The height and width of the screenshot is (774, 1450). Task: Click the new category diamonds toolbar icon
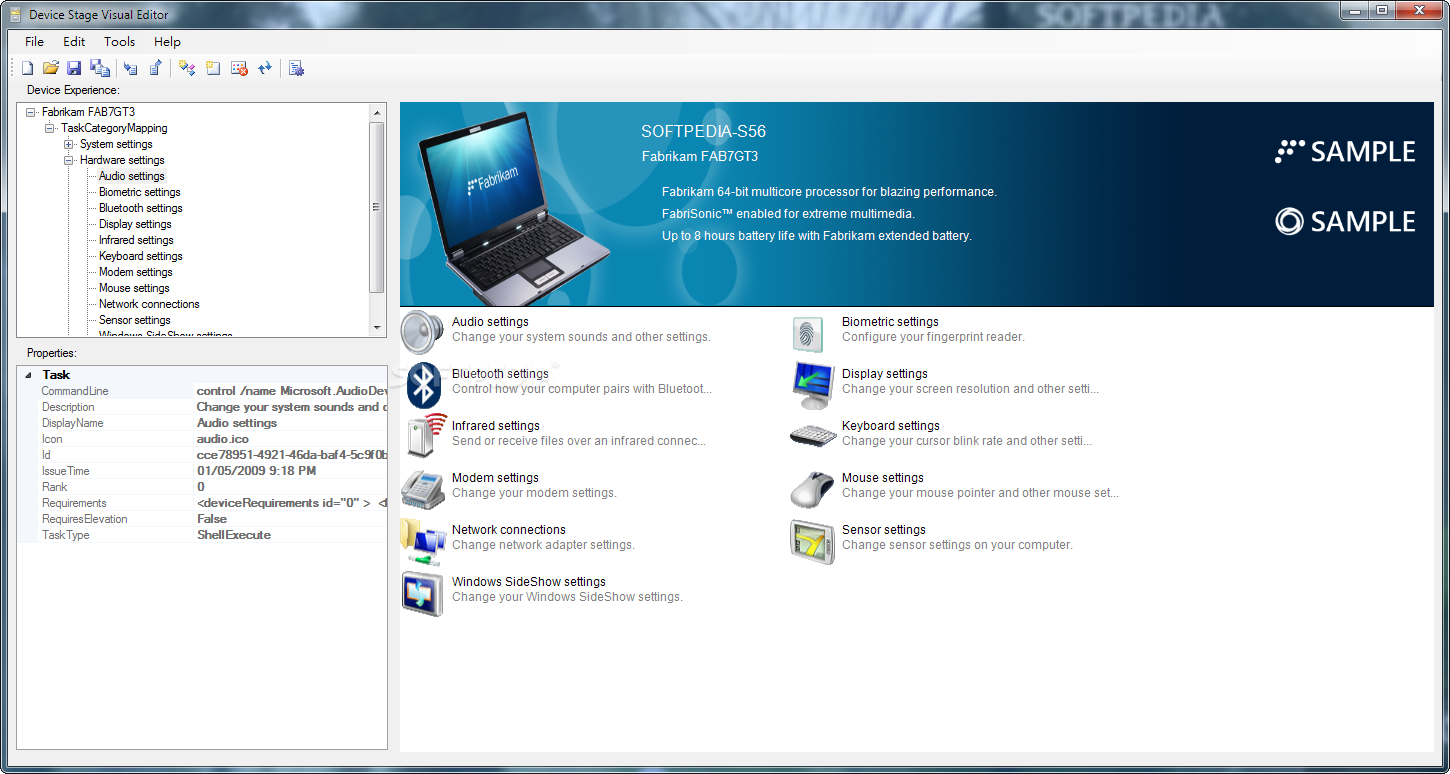[187, 68]
